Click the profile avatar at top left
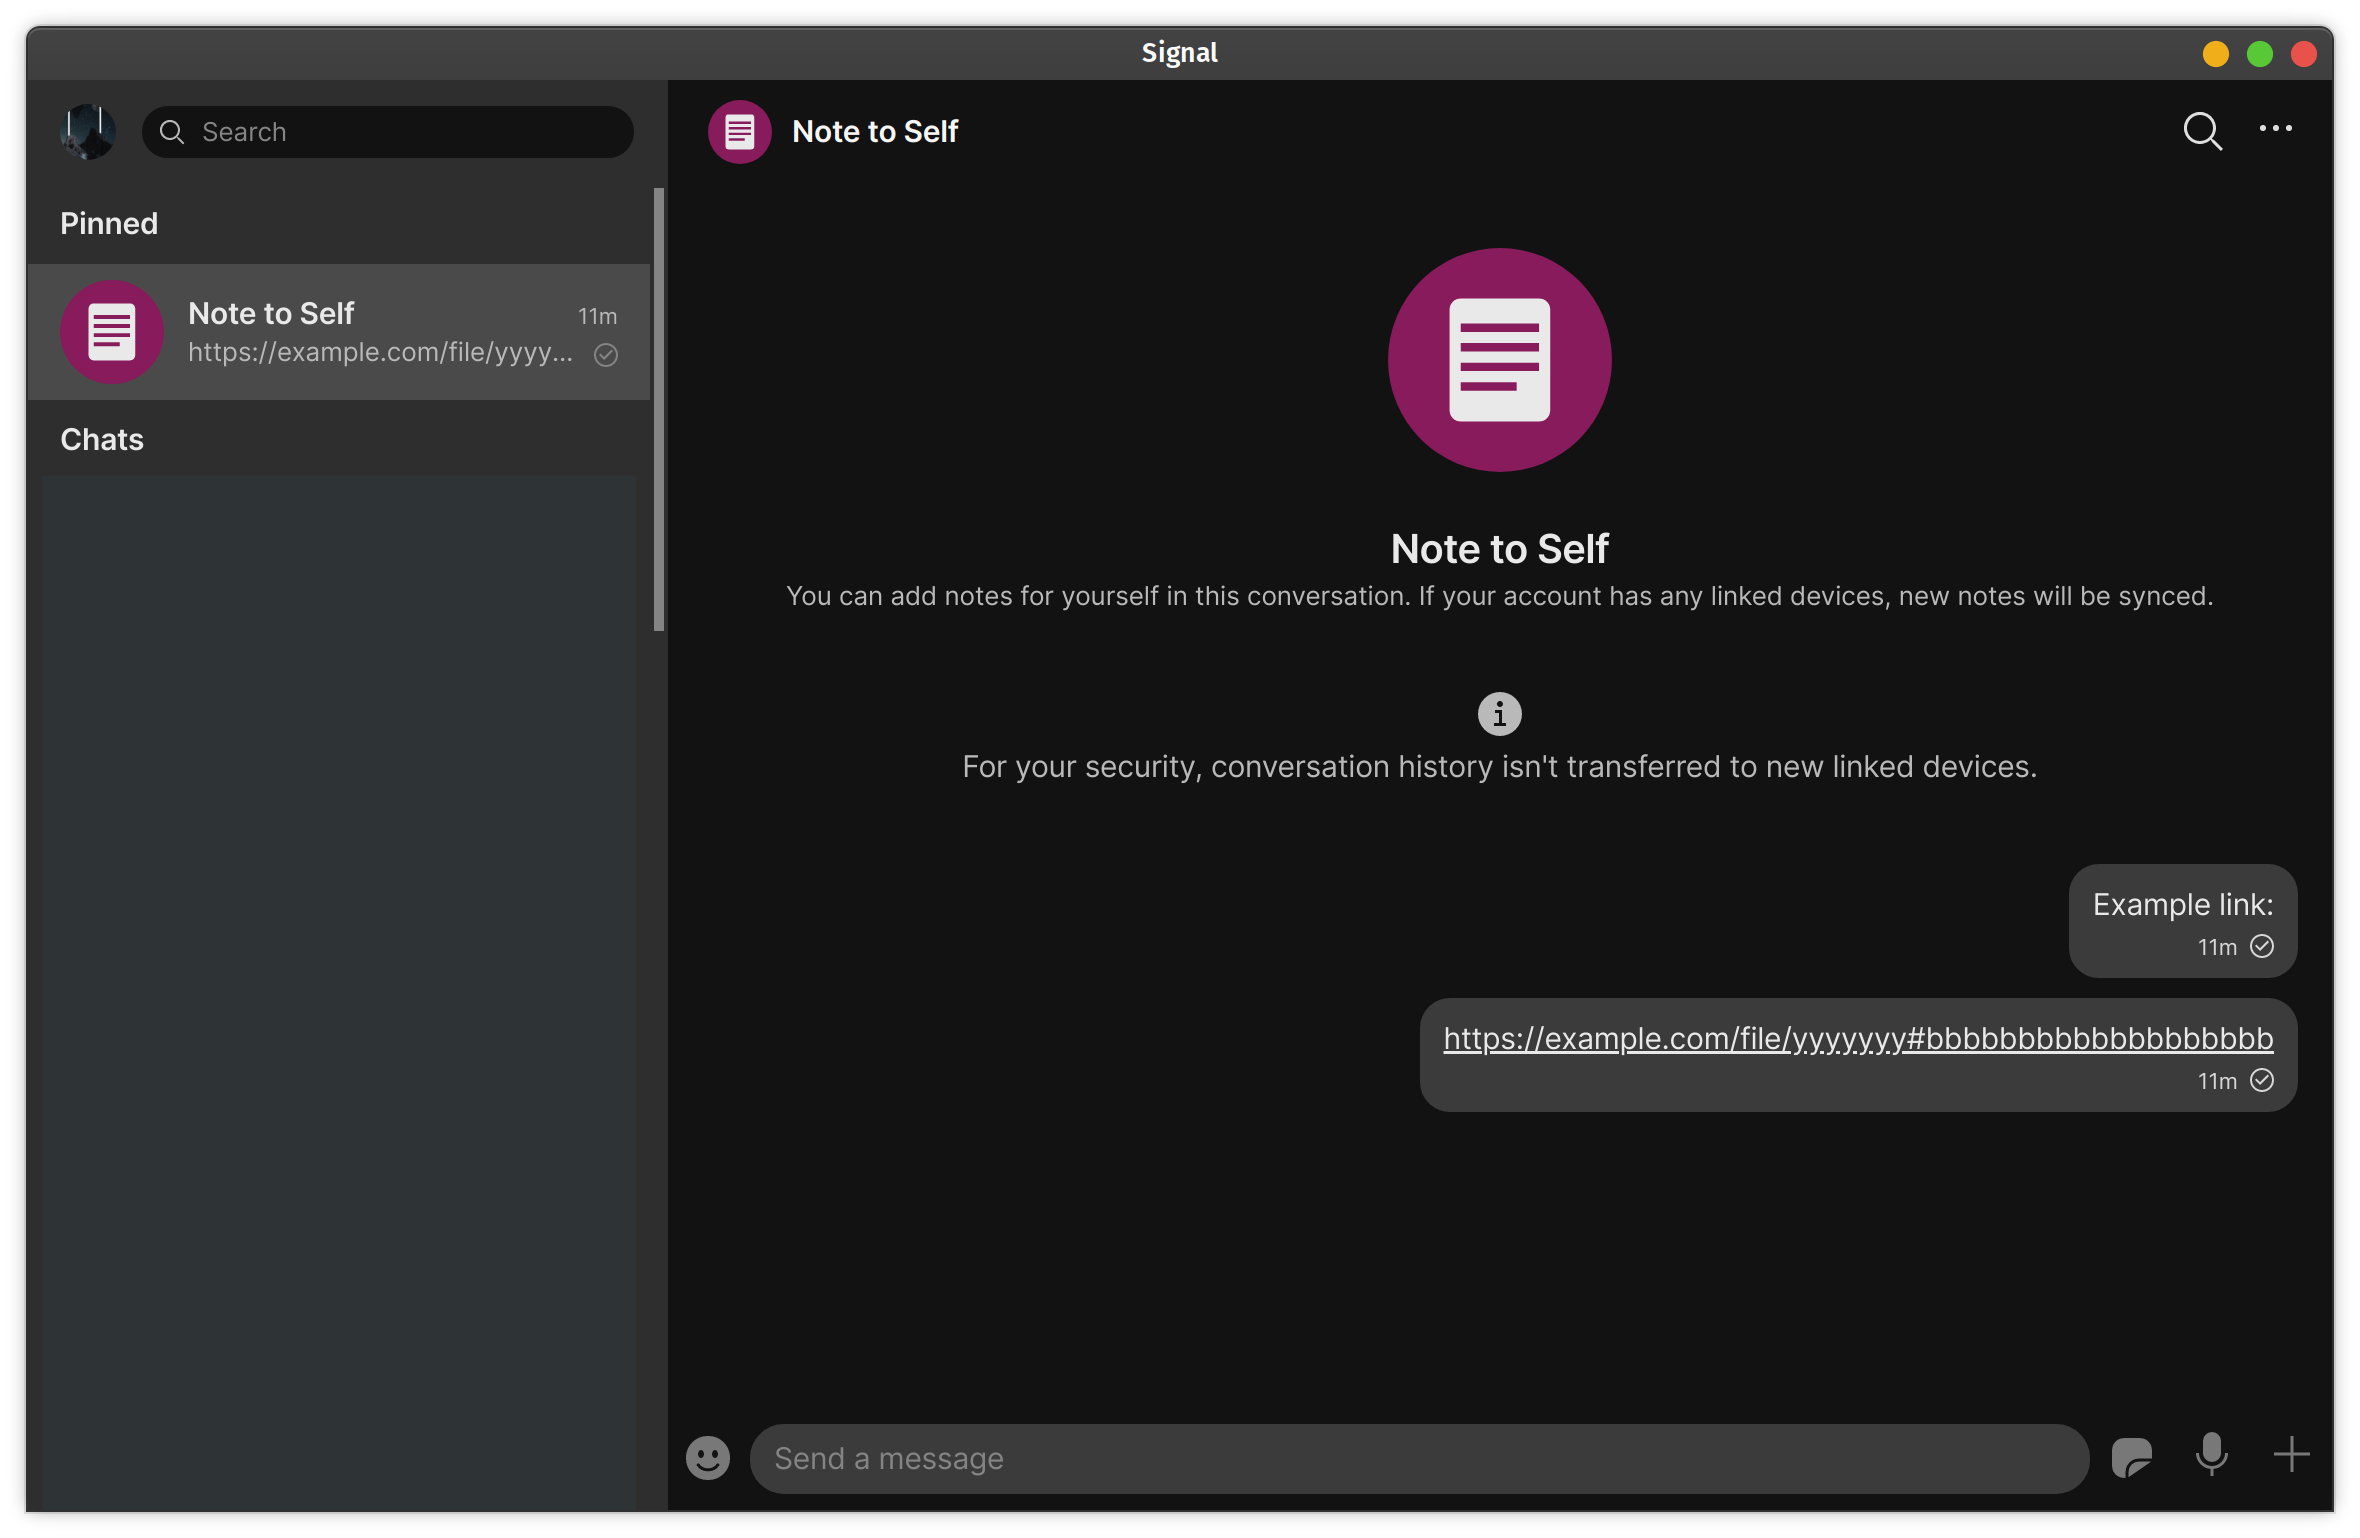Viewport: 2360px width, 1538px height. coord(88,132)
